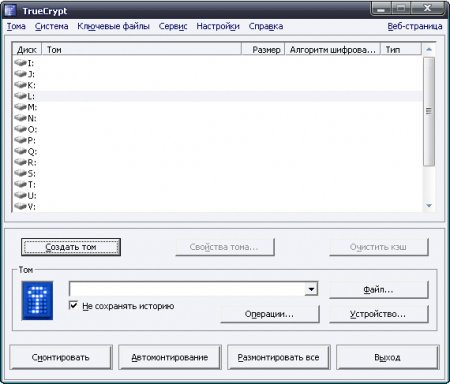Select the drive U: icon

(x=20, y=195)
